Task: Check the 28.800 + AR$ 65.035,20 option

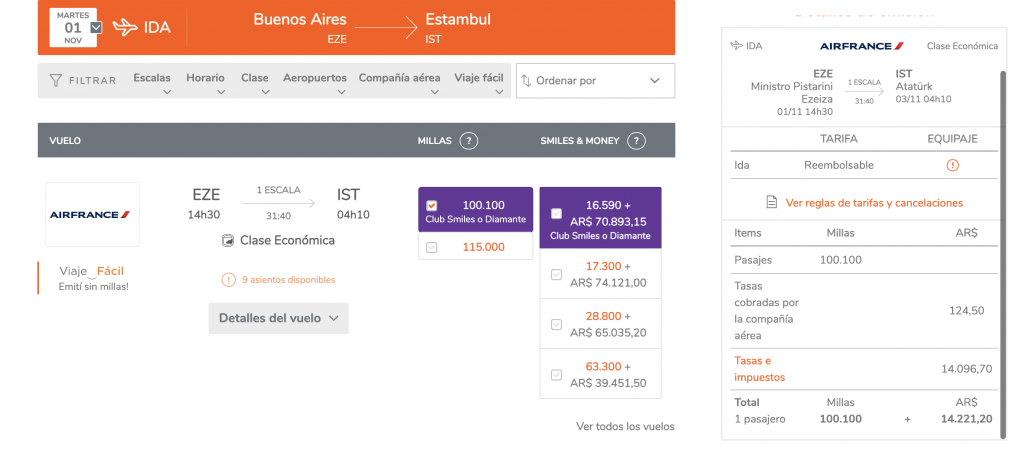Action: tap(556, 324)
